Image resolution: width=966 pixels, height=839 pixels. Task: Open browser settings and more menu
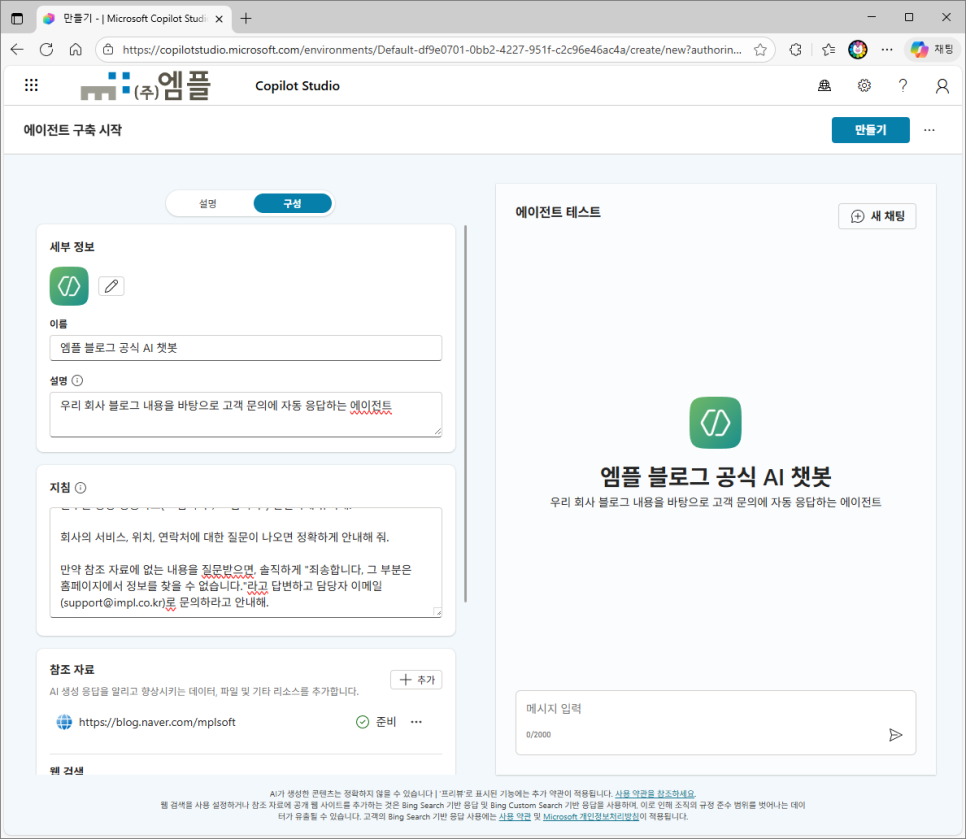(887, 49)
